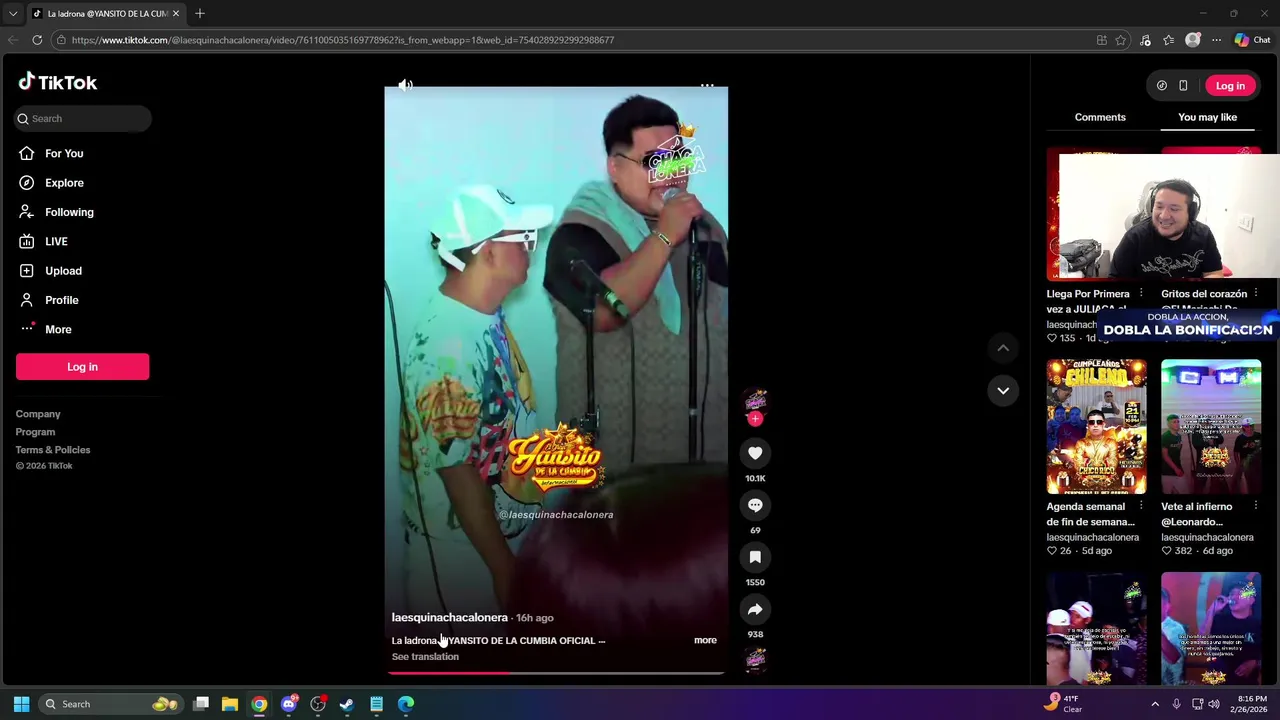Open the creator's avatar beside the video
Image resolution: width=1280 pixels, height=720 pixels.
pyautogui.click(x=755, y=401)
